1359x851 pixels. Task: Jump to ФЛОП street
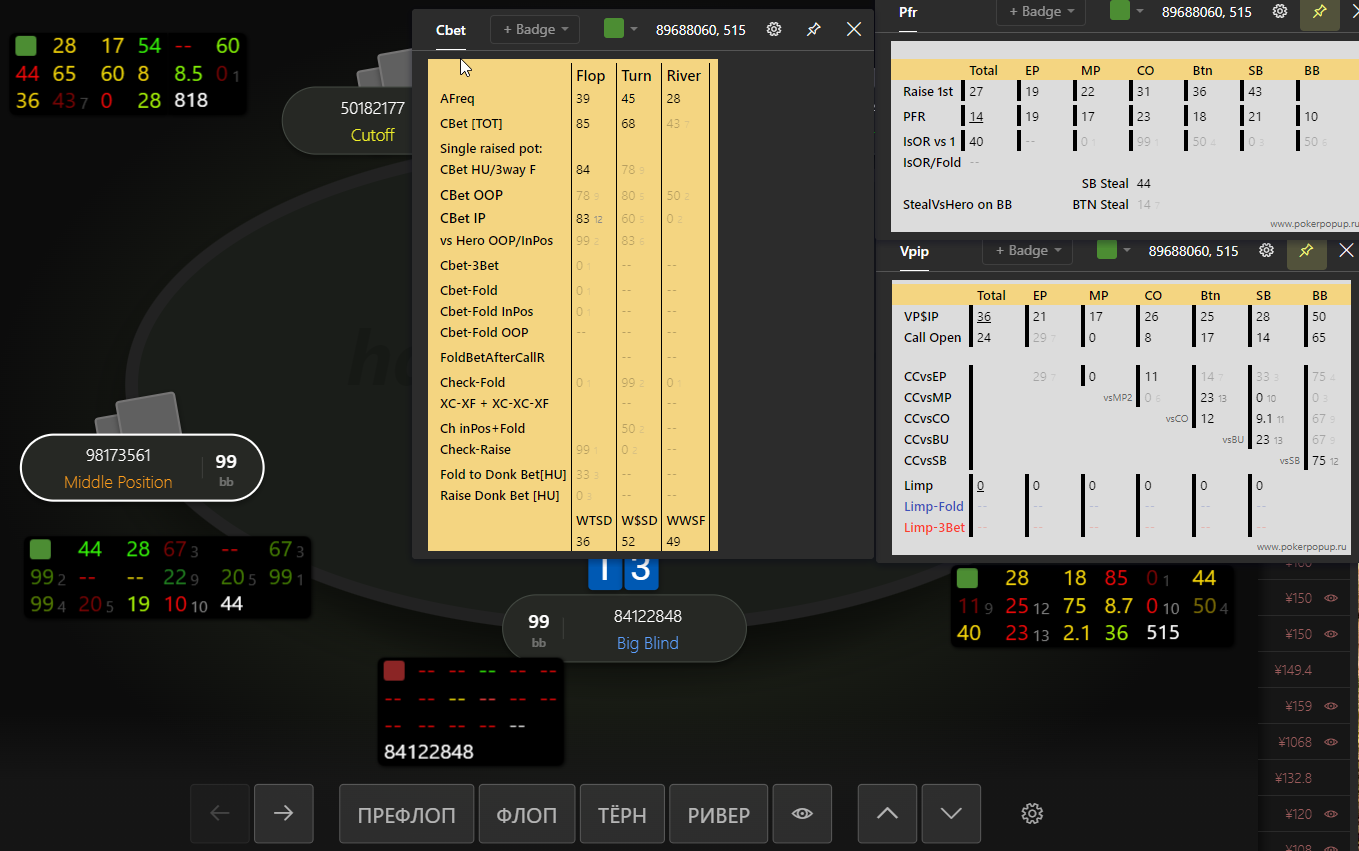pyautogui.click(x=527, y=814)
